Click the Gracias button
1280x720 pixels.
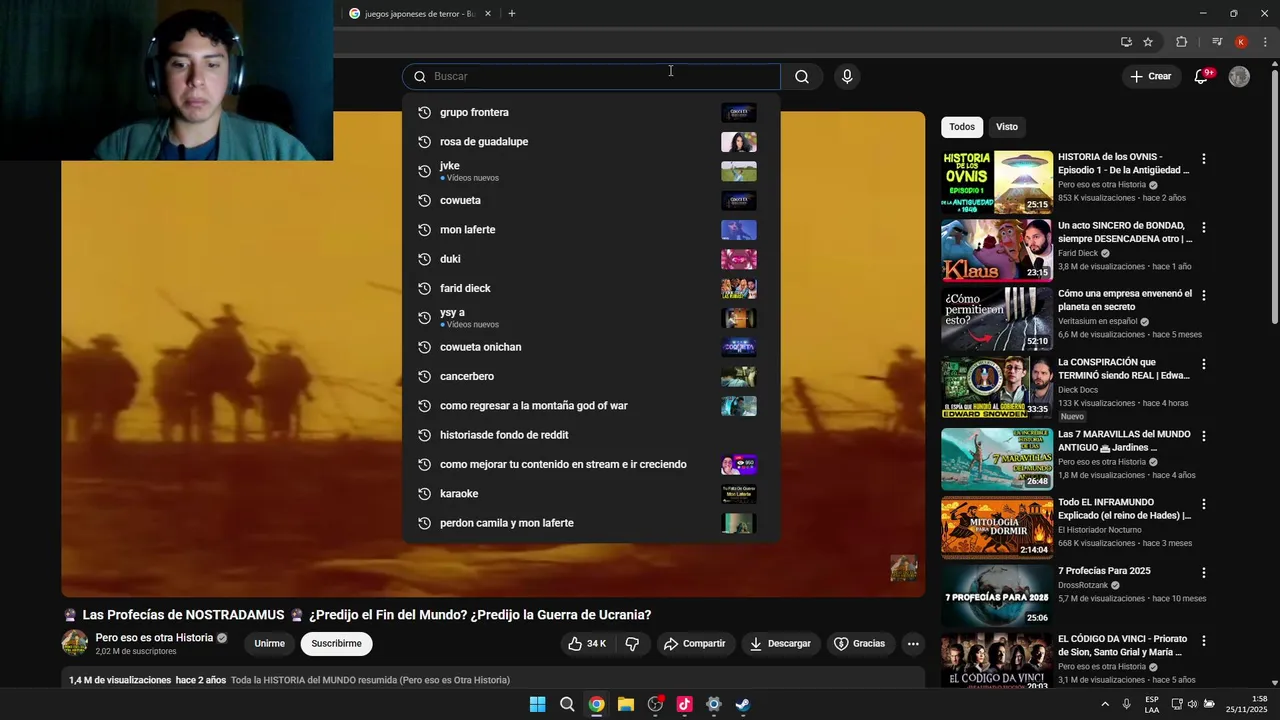tap(860, 644)
